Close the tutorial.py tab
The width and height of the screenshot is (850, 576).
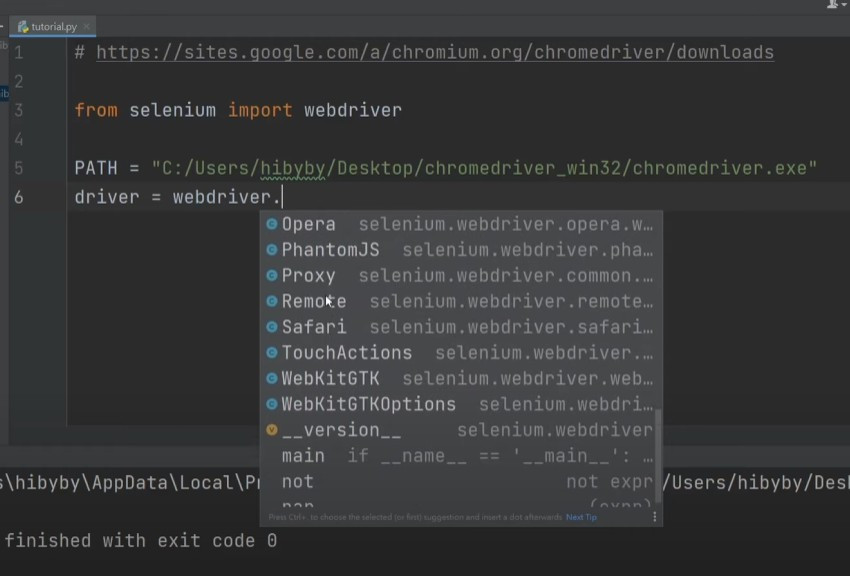(86, 26)
